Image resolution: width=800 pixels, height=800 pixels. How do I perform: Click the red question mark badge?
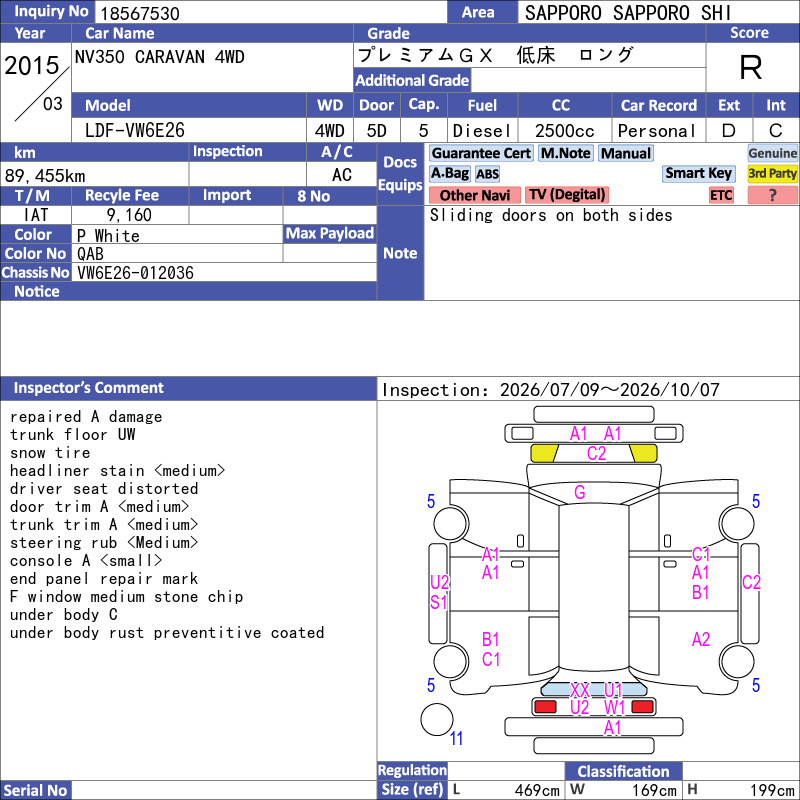click(772, 195)
